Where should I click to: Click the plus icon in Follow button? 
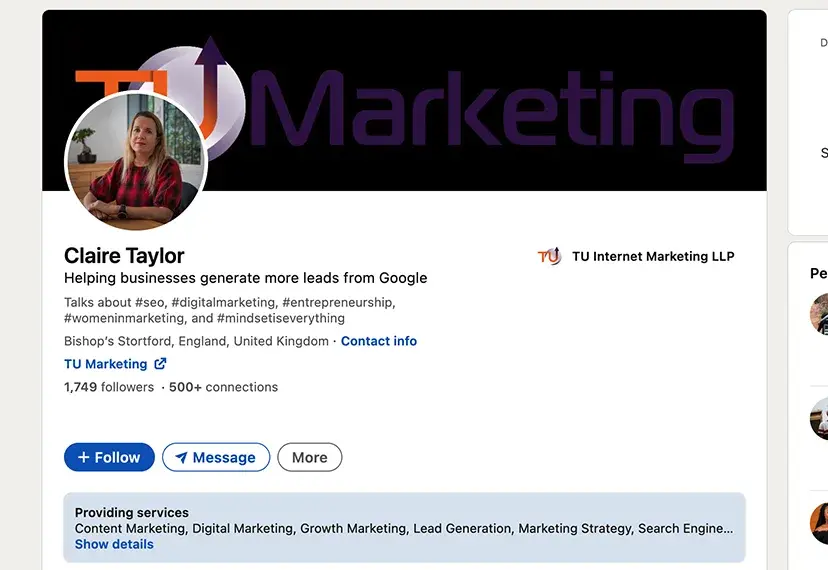[x=83, y=457]
